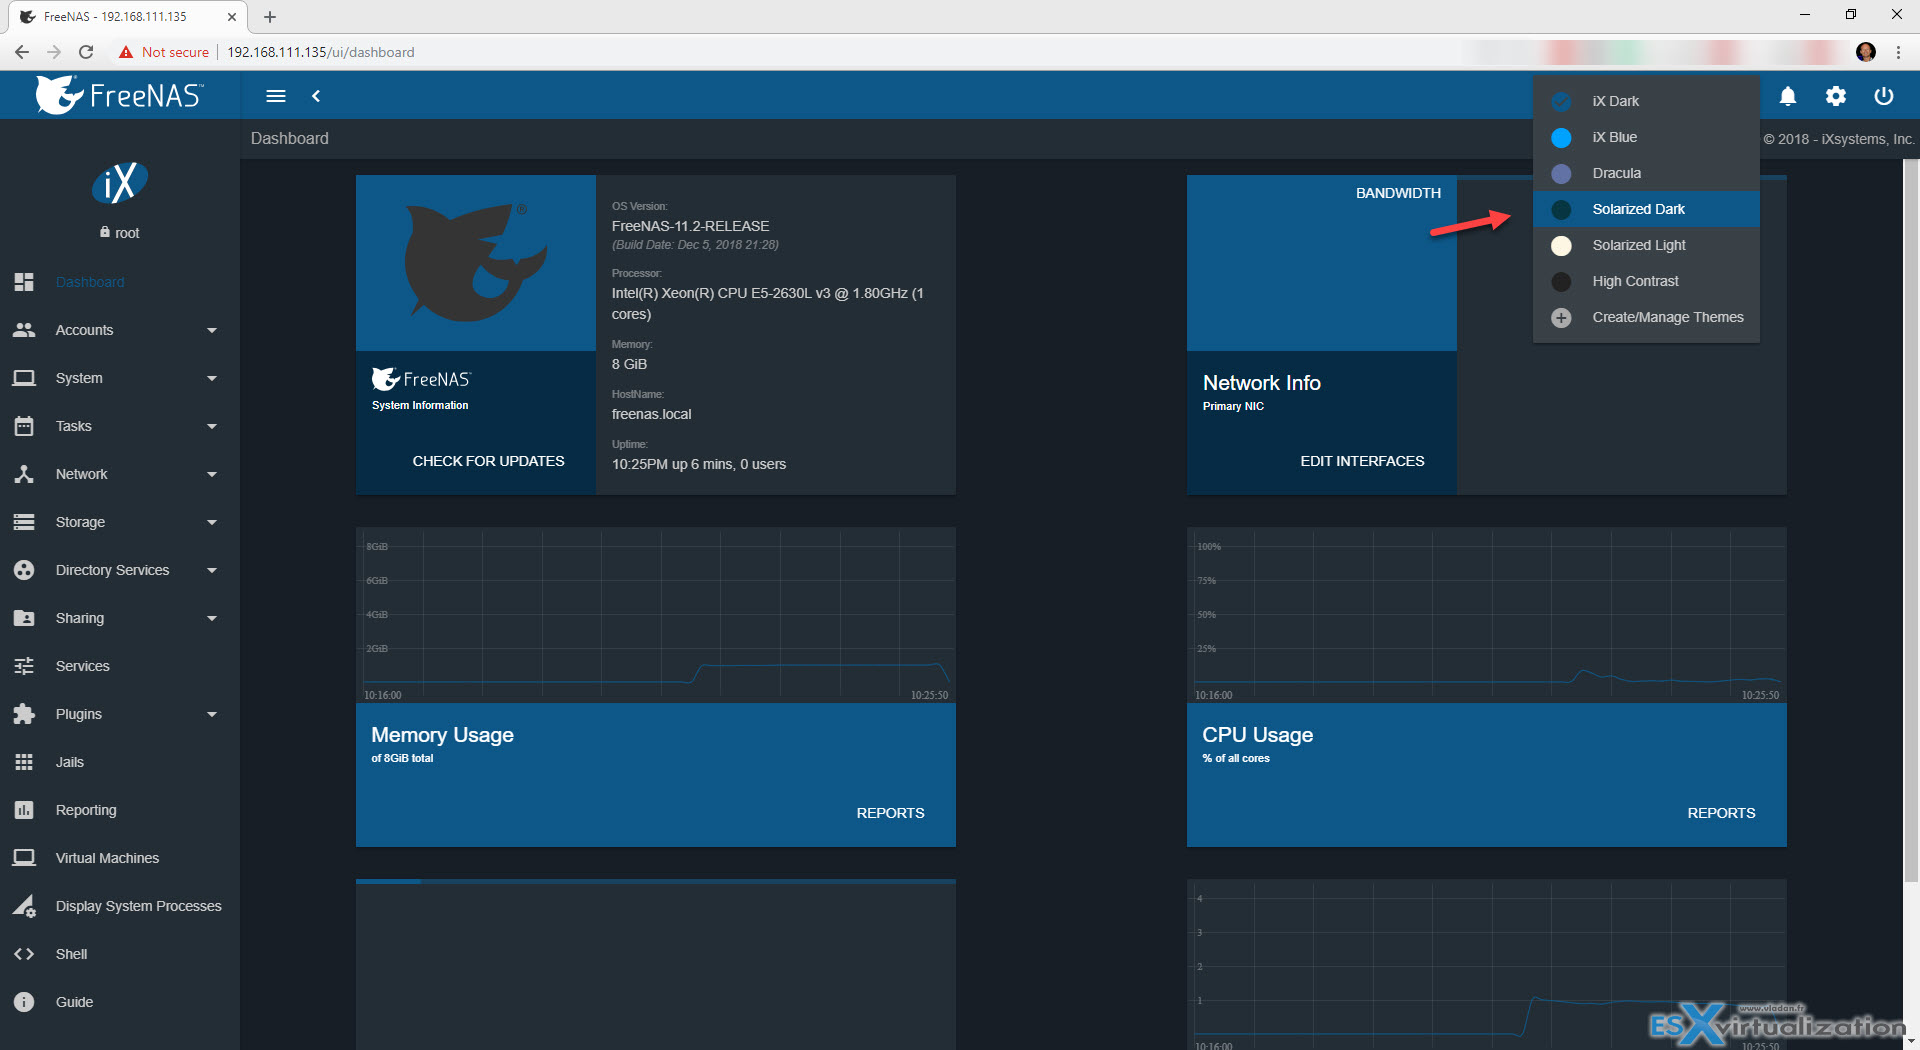Click the Virtual Machines monitor icon
The image size is (1920, 1050).
tap(24, 858)
